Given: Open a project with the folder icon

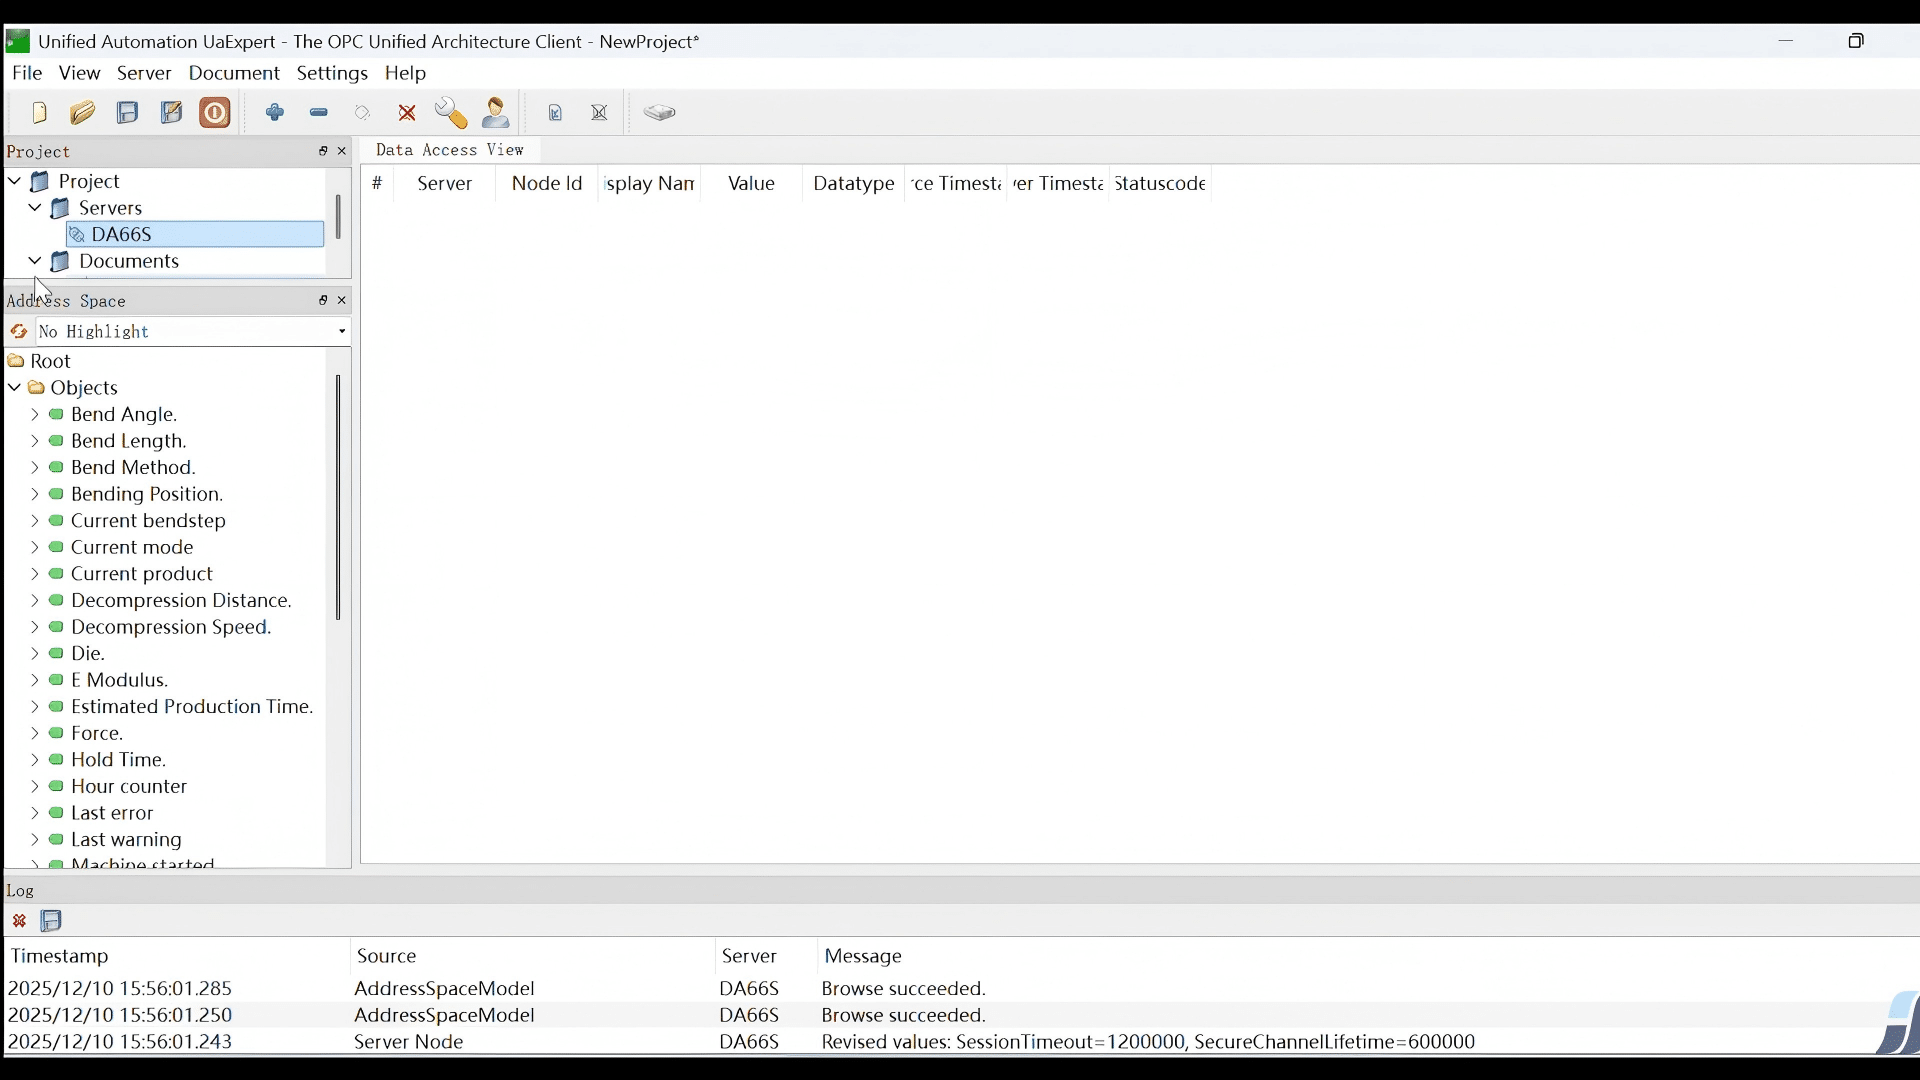Looking at the screenshot, I should pos(83,113).
